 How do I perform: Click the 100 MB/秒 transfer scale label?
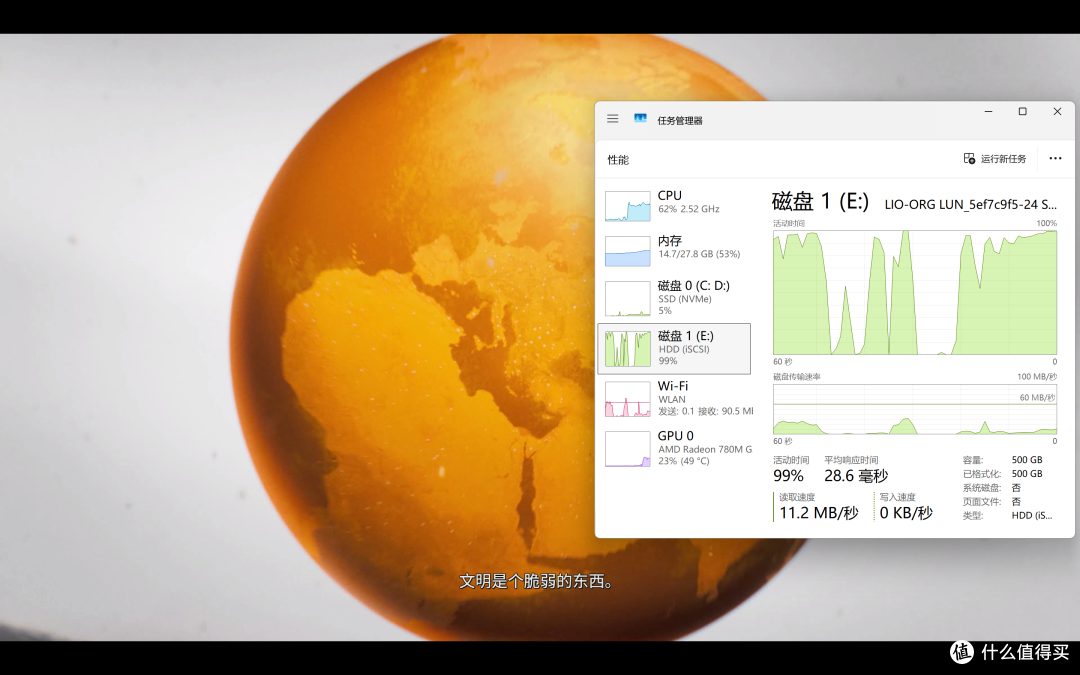(x=1037, y=377)
